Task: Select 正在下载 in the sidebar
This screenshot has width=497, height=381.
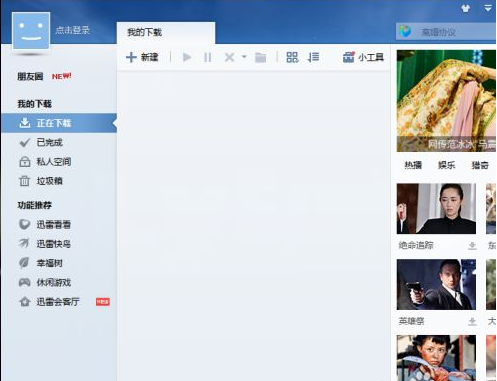Action: [59, 123]
